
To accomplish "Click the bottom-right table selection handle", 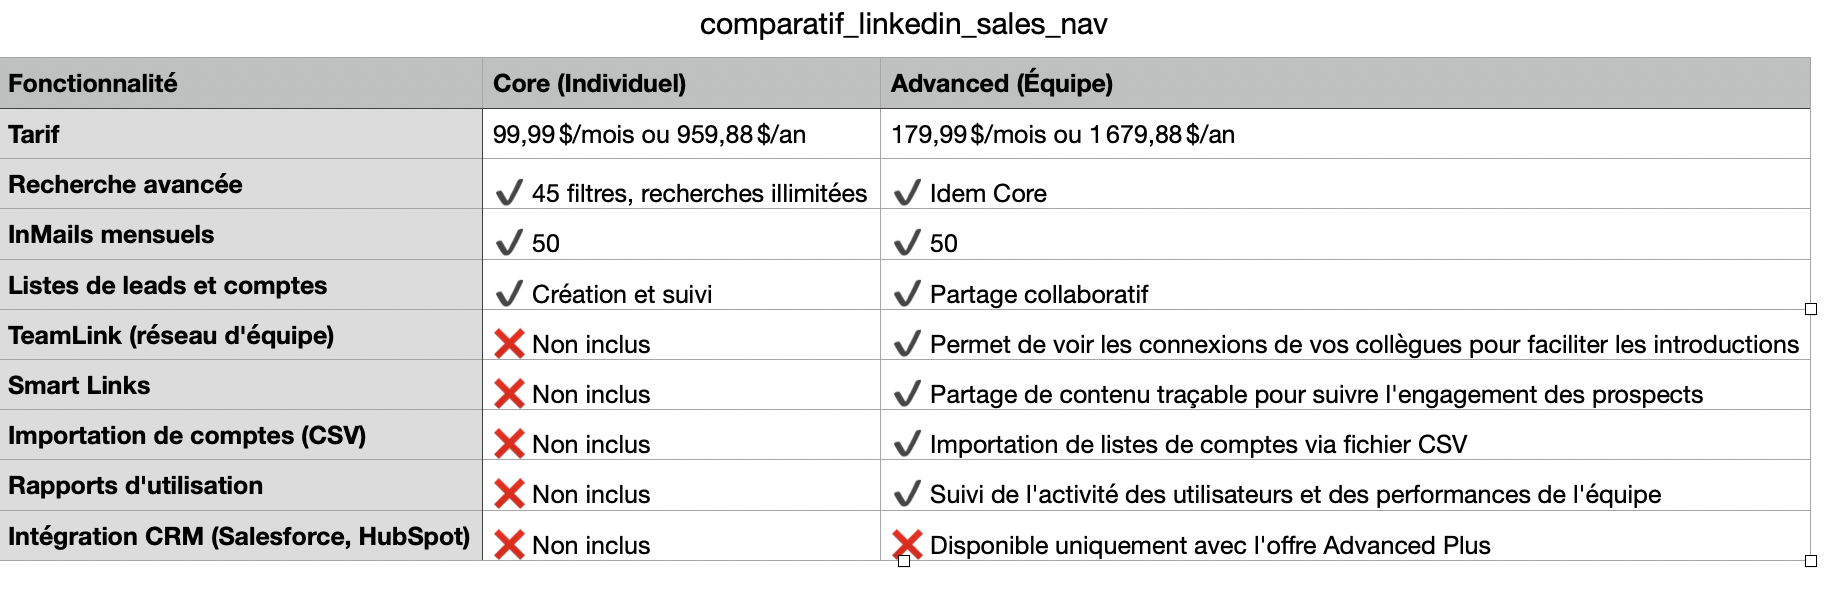I will pos(1810,561).
